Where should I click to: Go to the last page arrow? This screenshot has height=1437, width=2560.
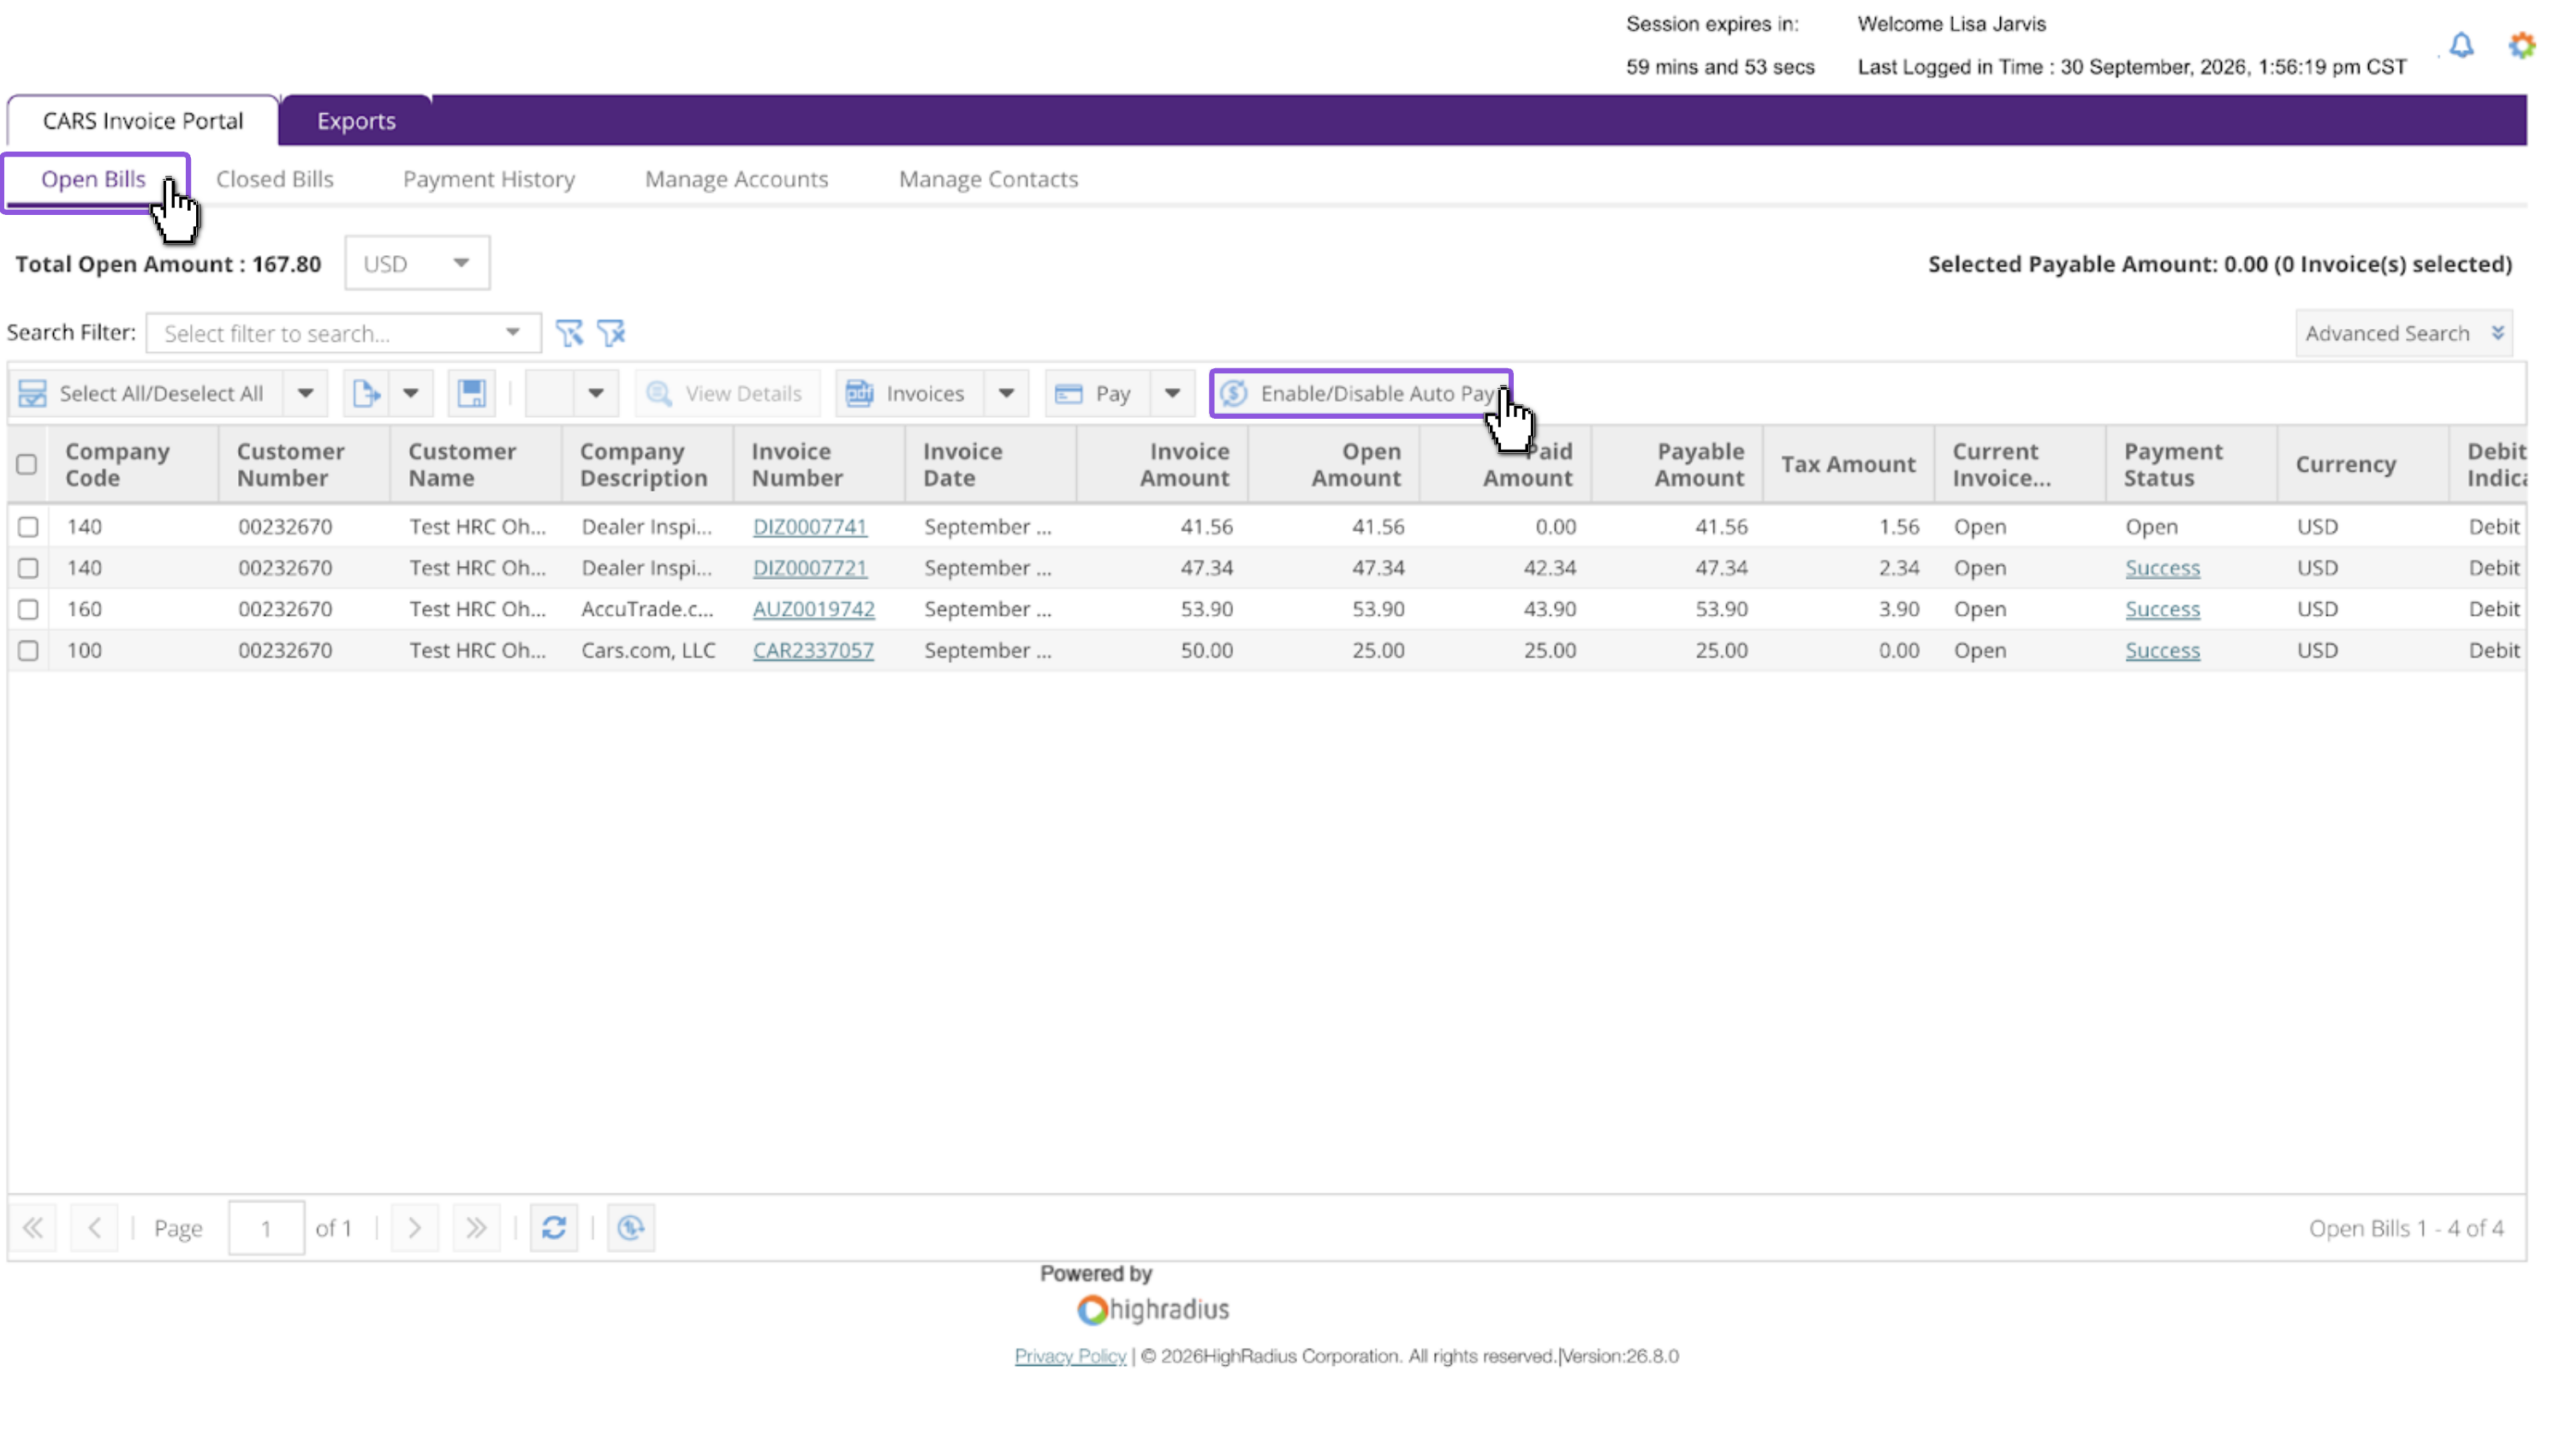[476, 1227]
